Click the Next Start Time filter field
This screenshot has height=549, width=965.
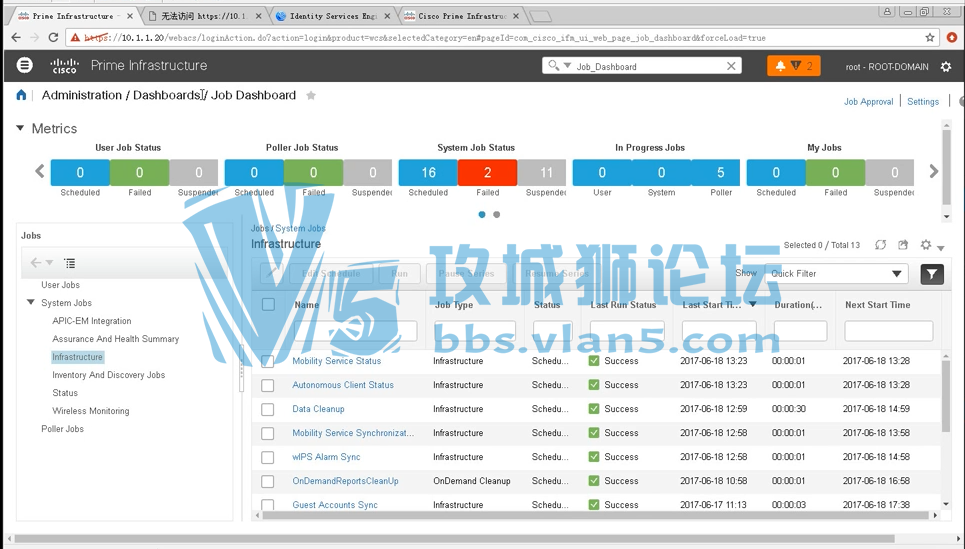tap(889, 331)
